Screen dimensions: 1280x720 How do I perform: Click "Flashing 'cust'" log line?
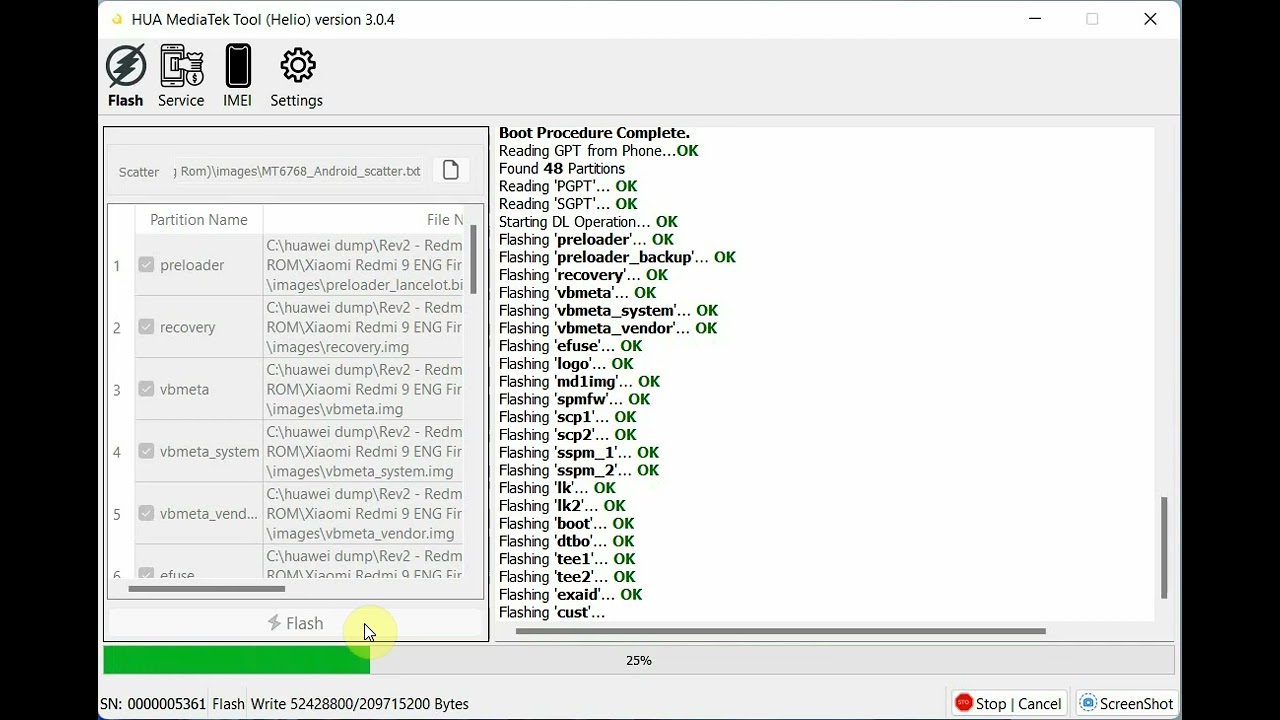coord(552,612)
